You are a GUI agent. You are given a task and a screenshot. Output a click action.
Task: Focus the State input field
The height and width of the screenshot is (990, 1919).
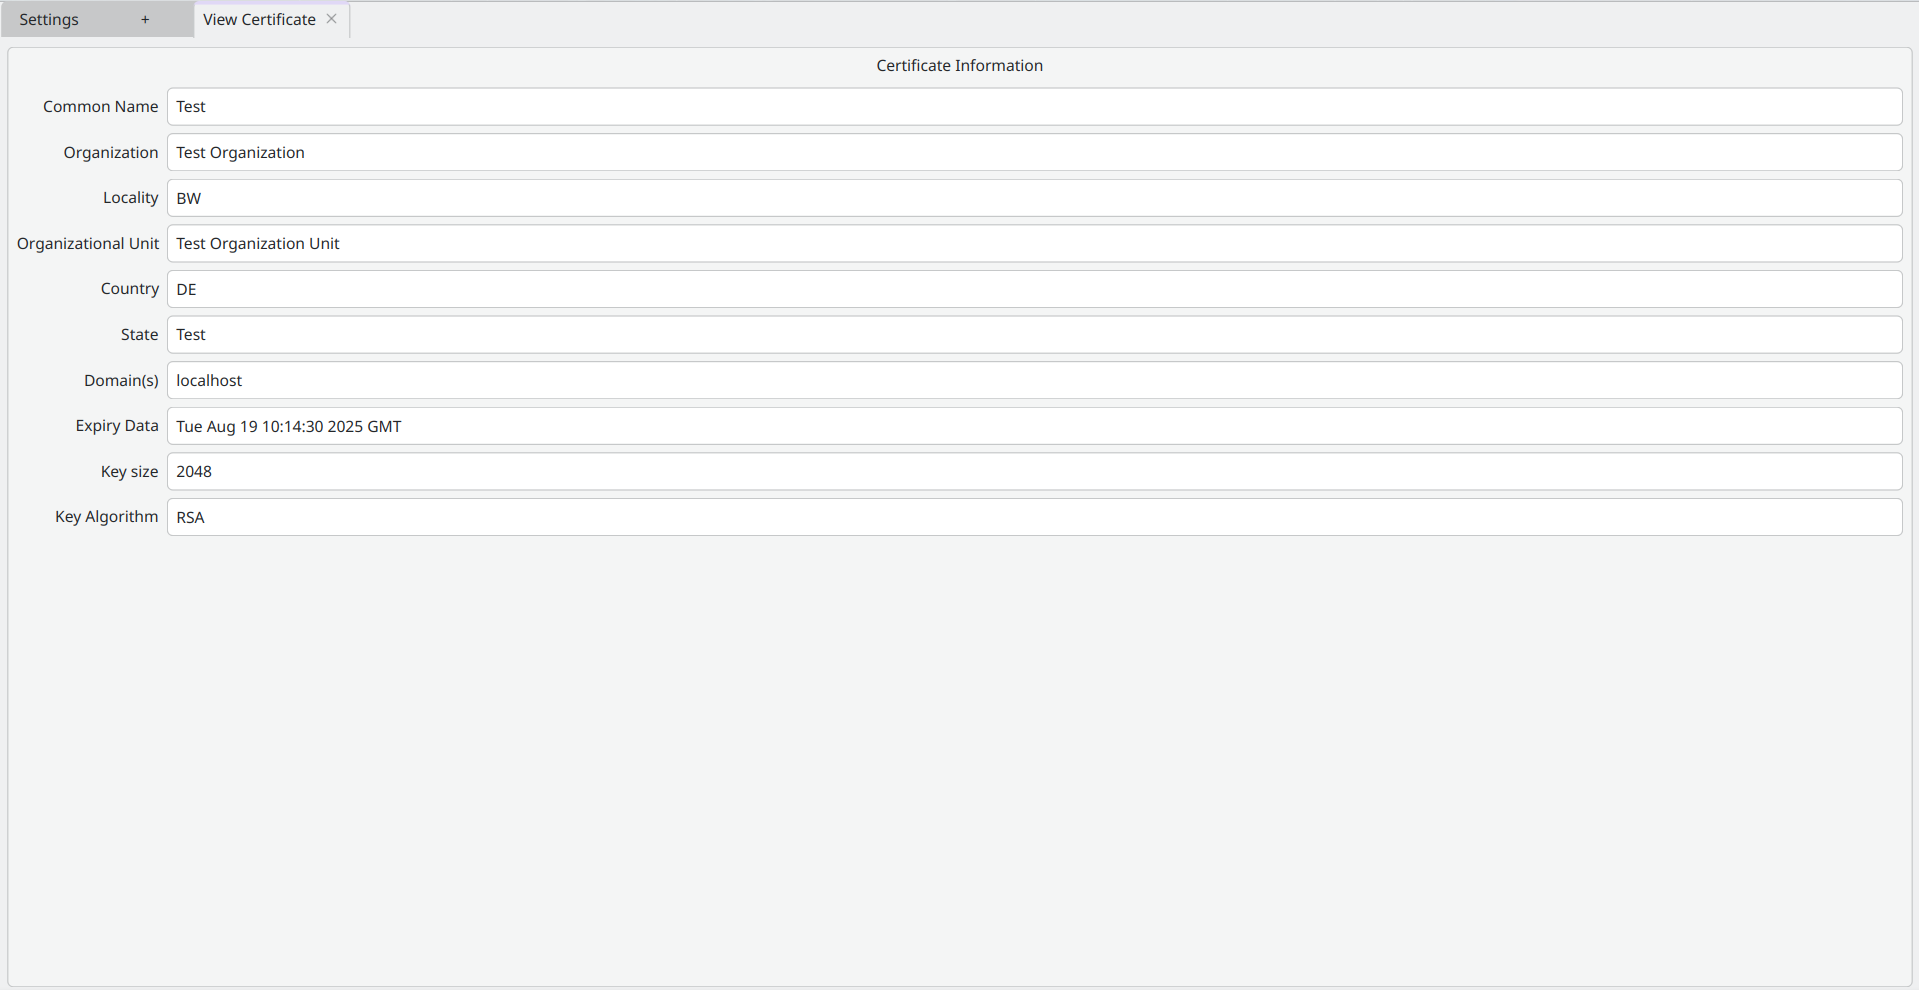(x=1033, y=335)
